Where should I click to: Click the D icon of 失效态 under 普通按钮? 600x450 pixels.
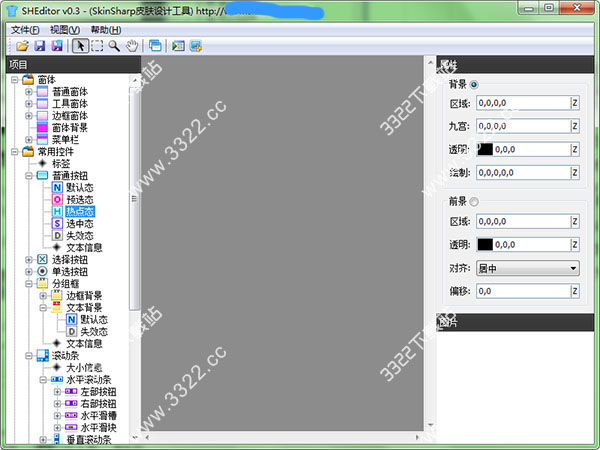point(57,235)
